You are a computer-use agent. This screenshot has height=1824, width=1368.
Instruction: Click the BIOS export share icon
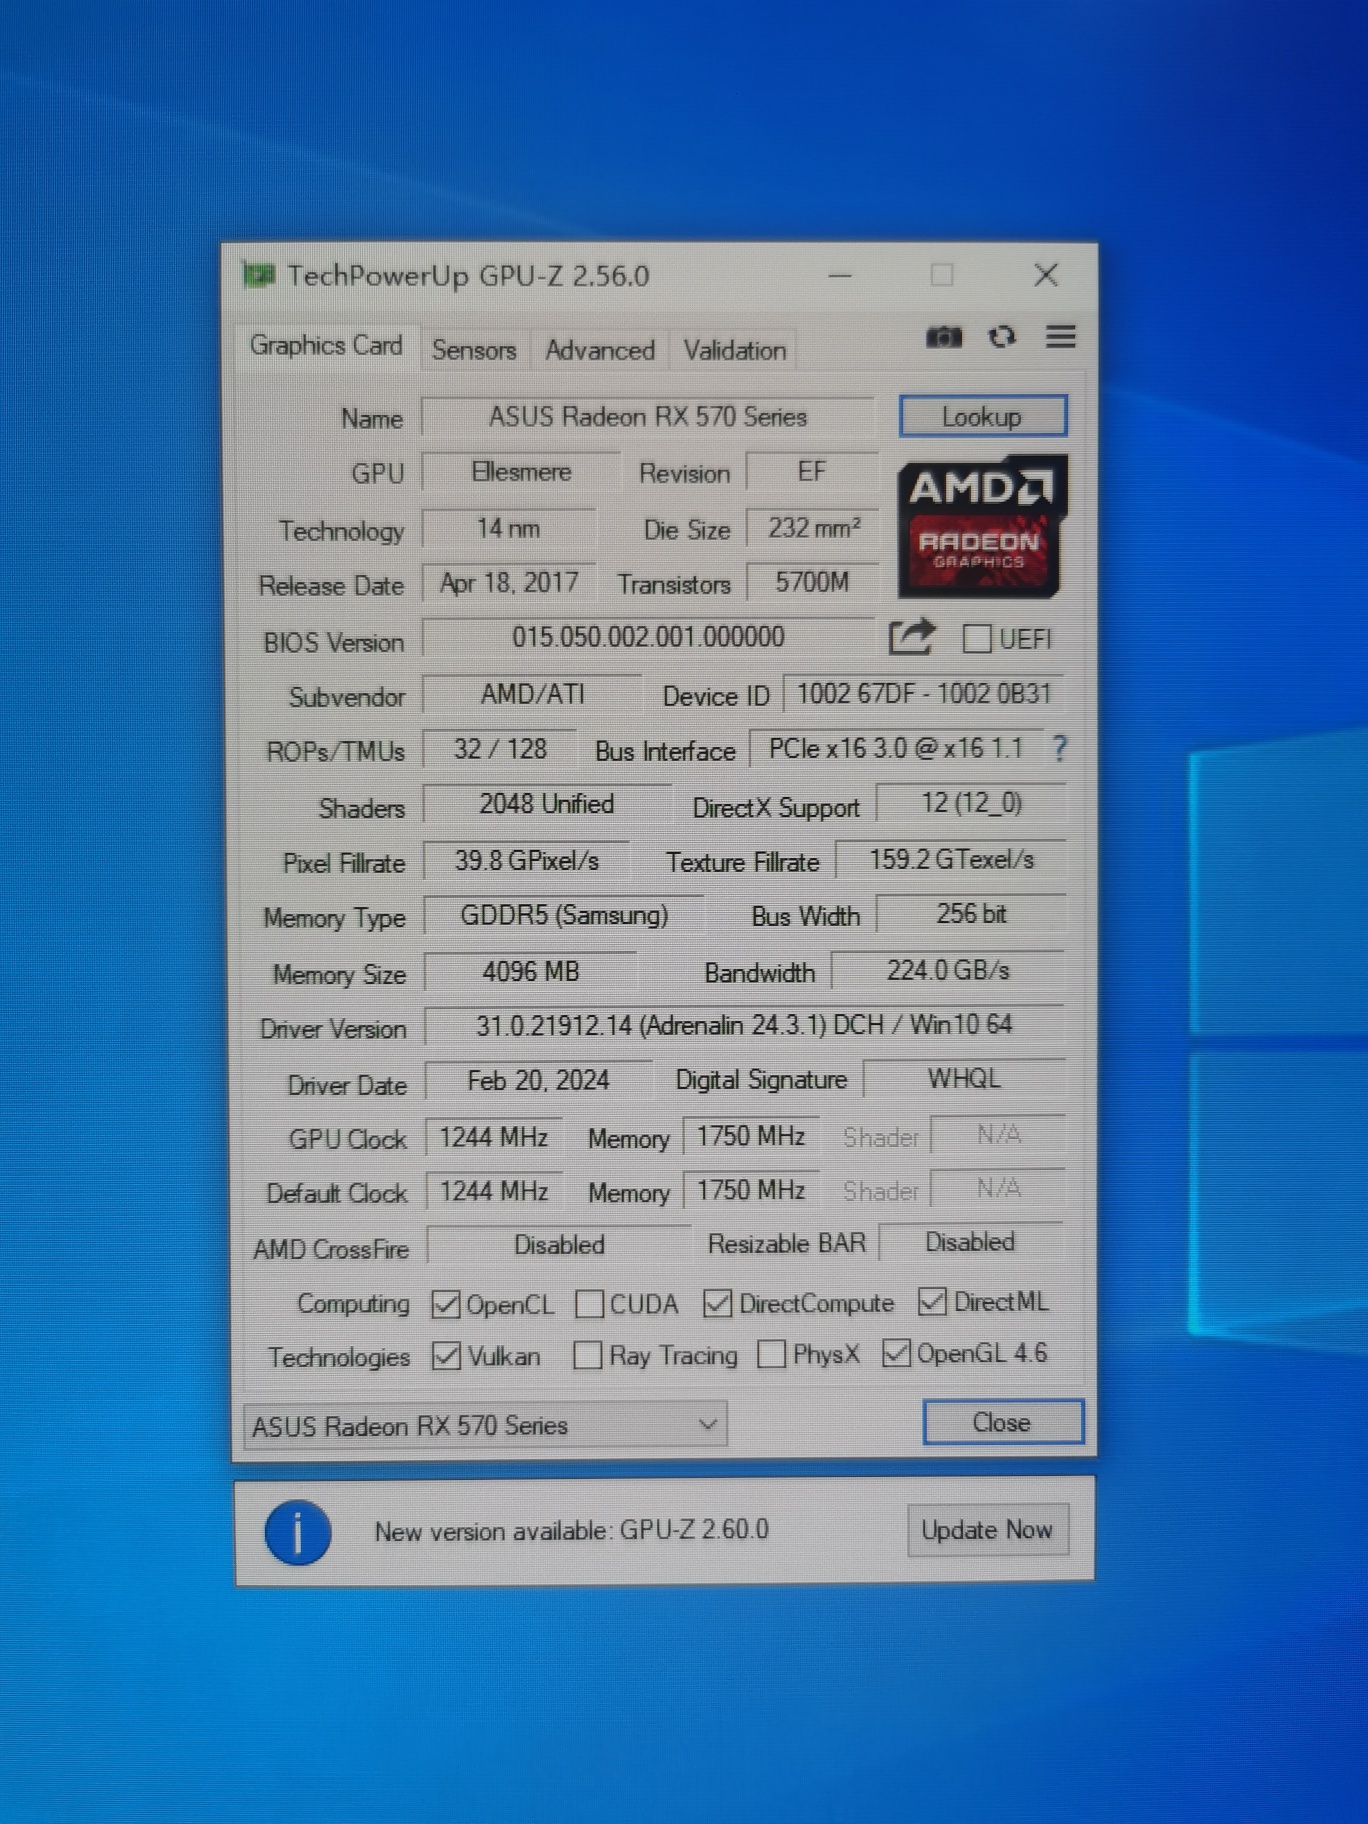(x=911, y=637)
